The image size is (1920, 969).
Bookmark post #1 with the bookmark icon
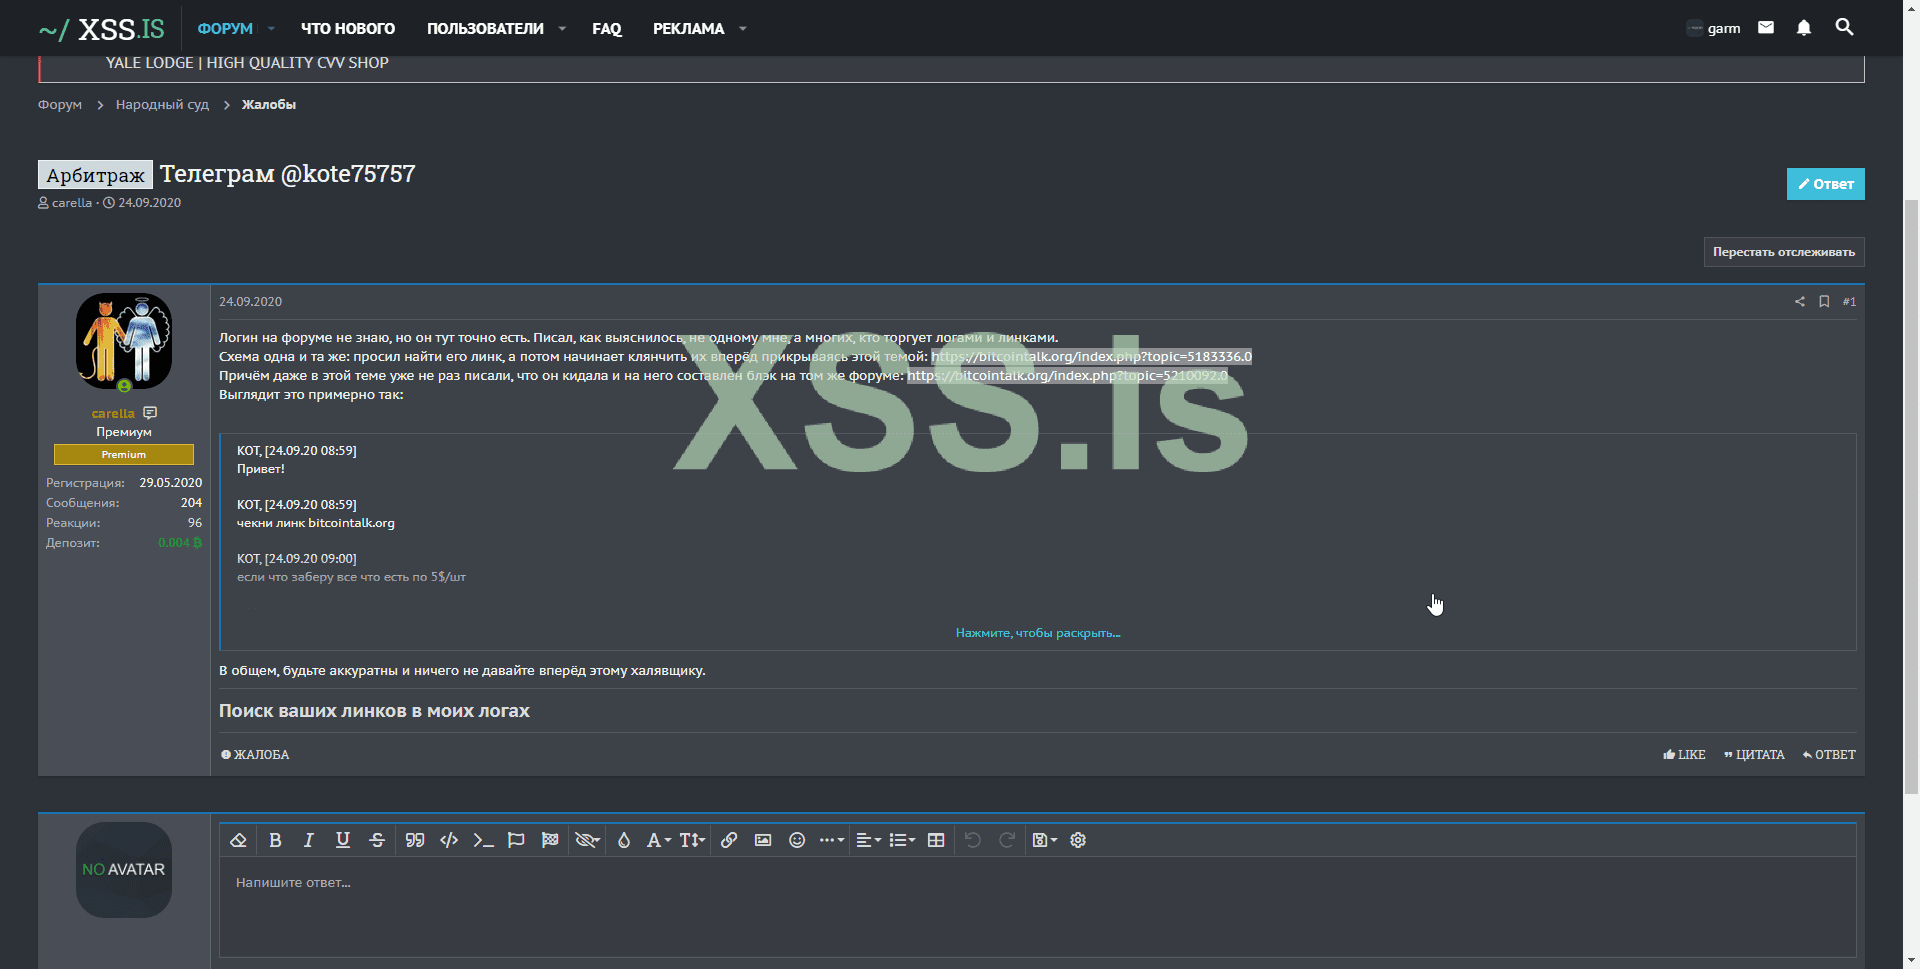click(x=1824, y=301)
